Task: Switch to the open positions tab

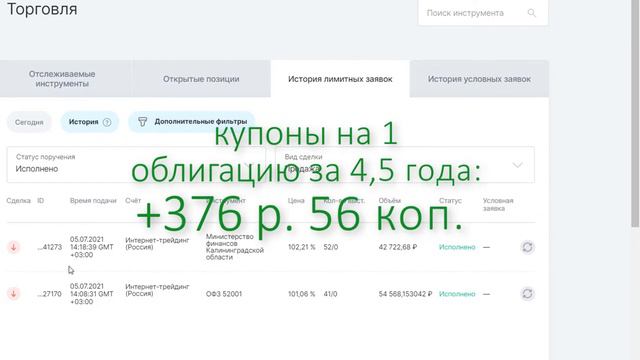Action: (201, 79)
